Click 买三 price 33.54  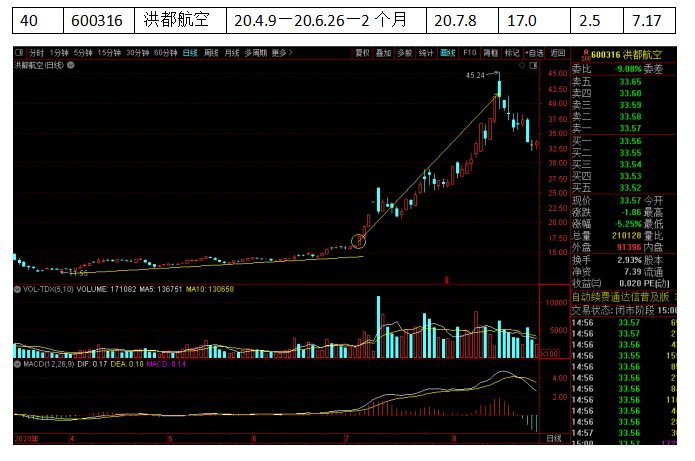point(630,164)
